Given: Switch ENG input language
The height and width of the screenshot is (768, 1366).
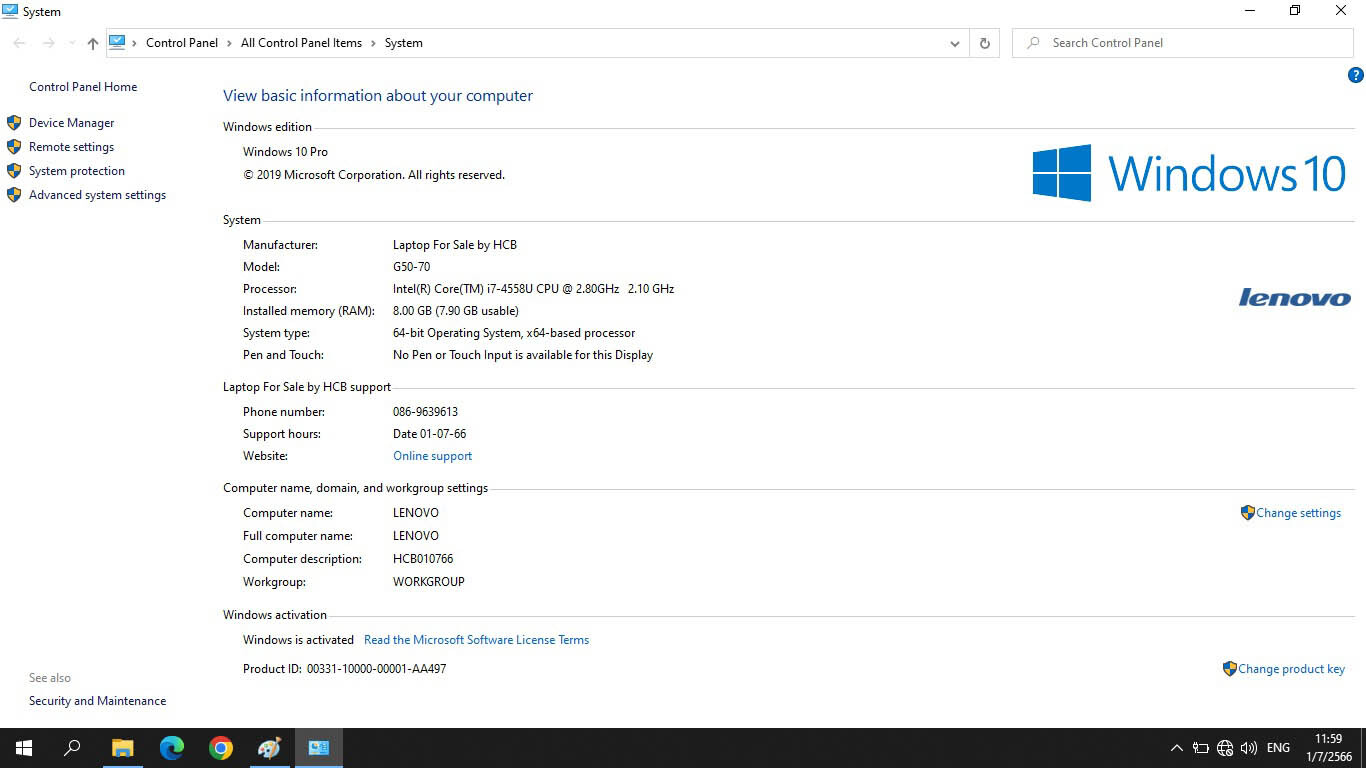Looking at the screenshot, I should [1278, 748].
